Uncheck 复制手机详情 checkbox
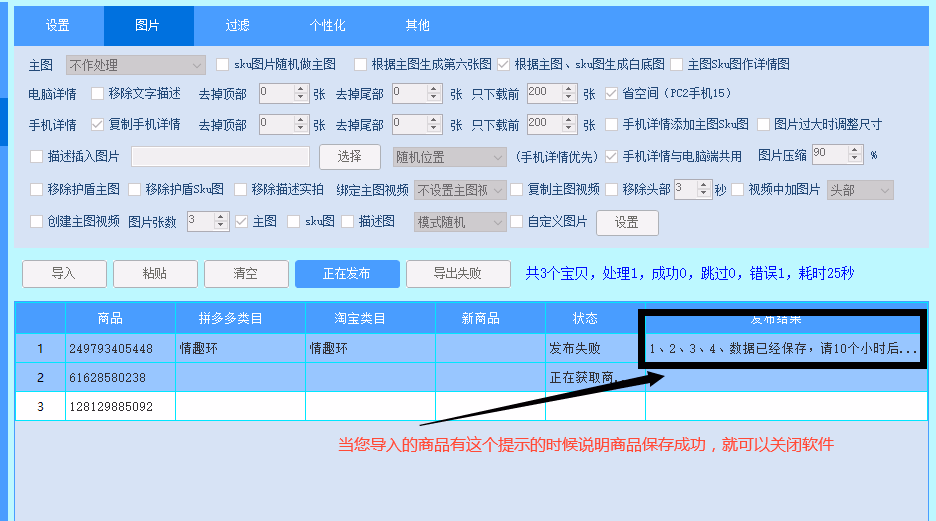936x521 pixels. click(x=97, y=124)
